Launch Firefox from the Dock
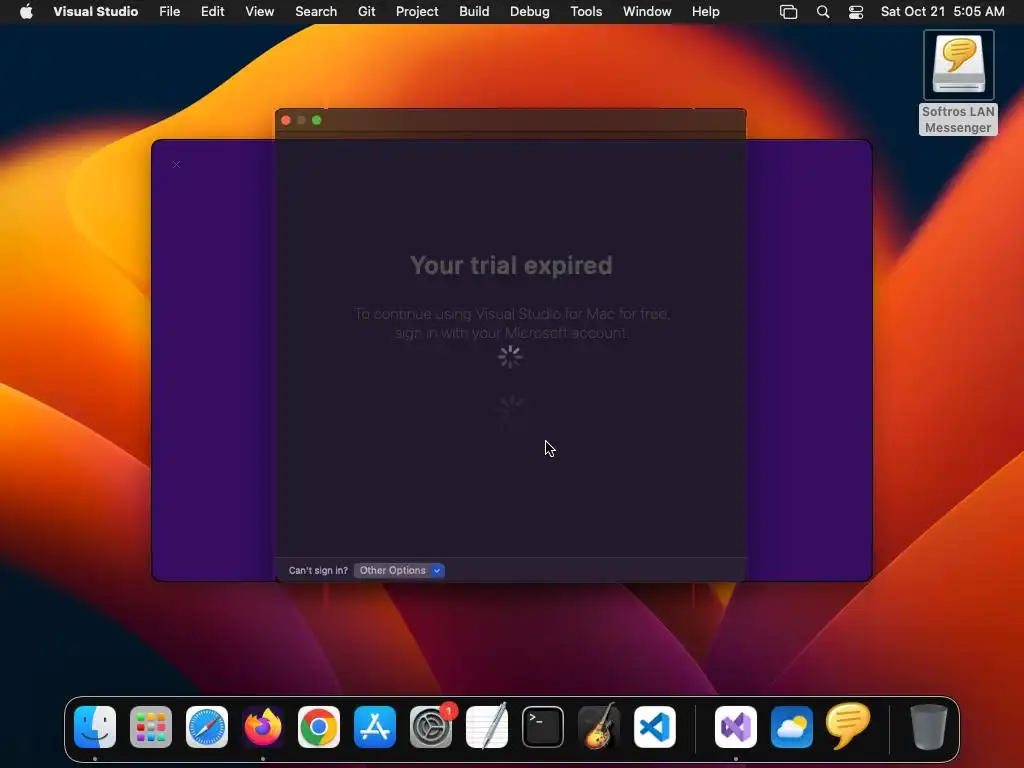This screenshot has height=768, width=1024. (263, 727)
